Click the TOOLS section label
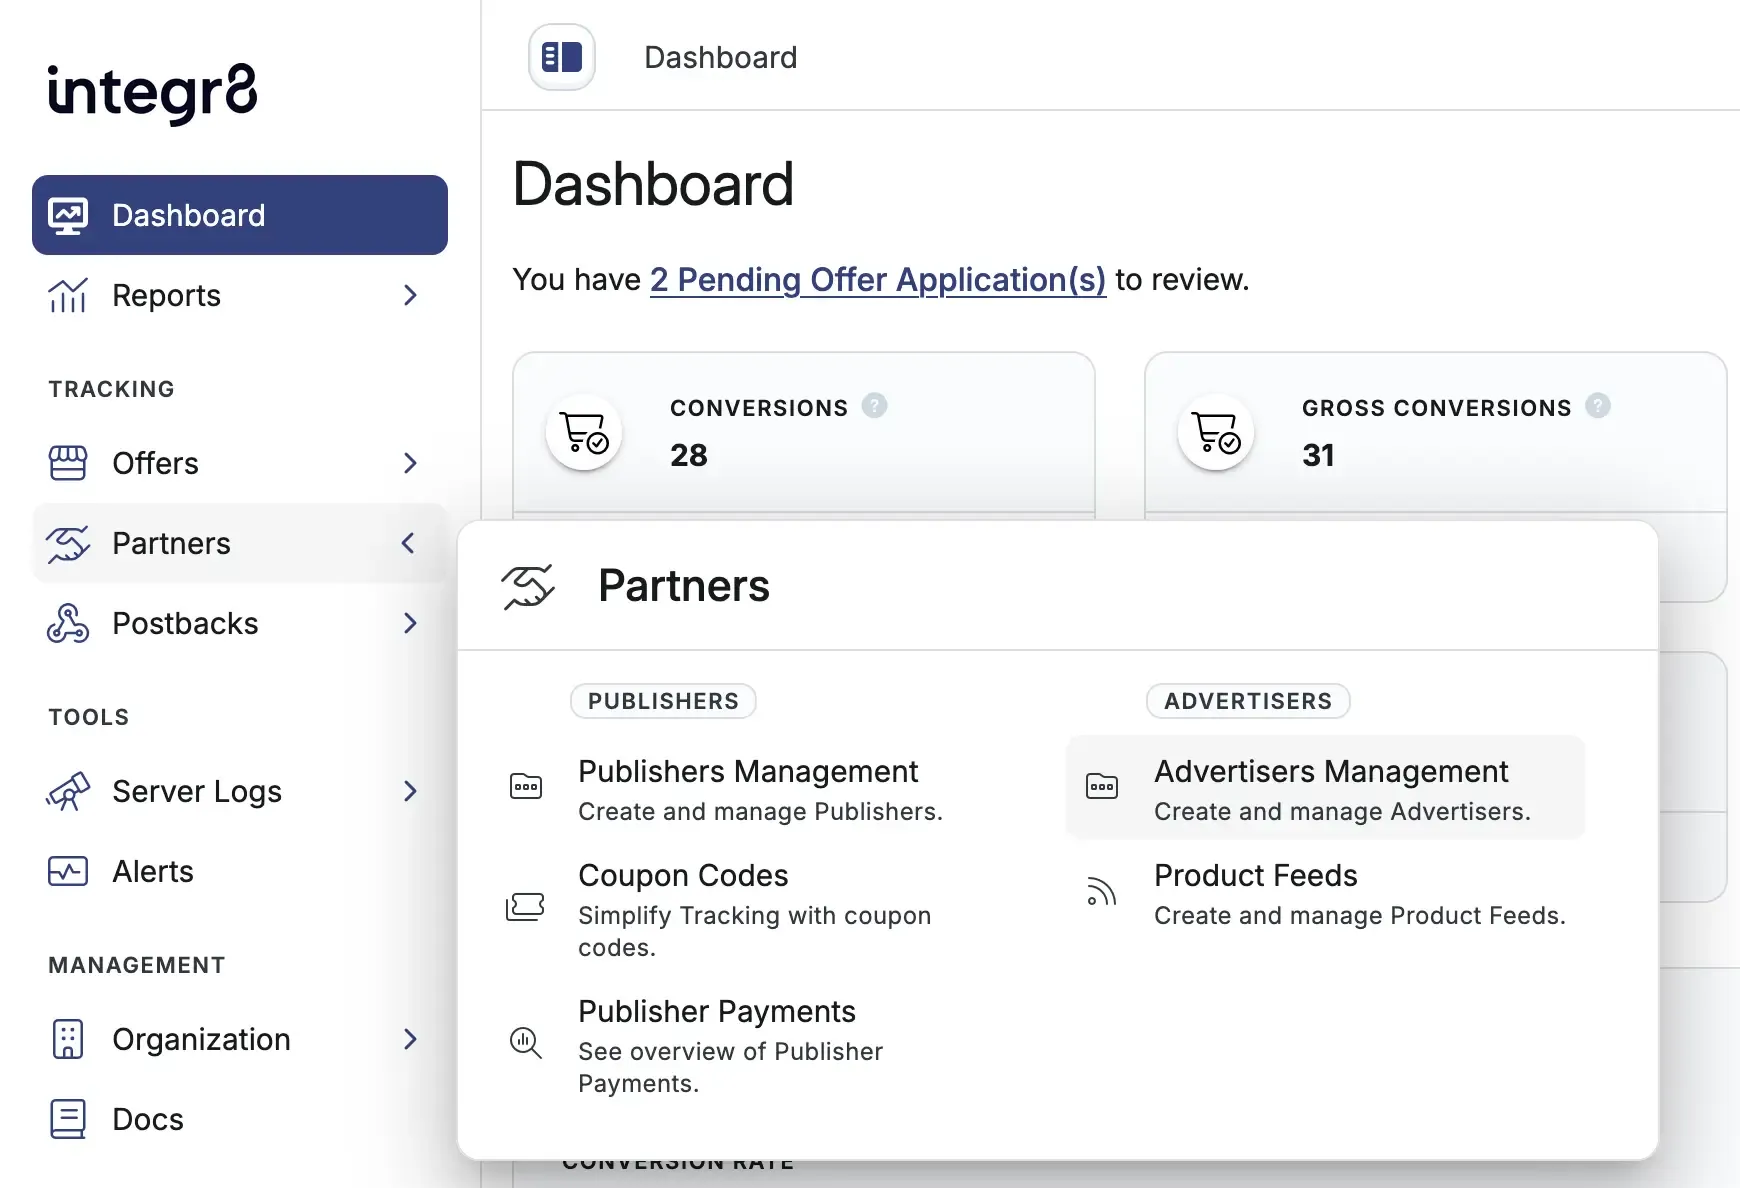This screenshot has height=1188, width=1740. coord(89,717)
